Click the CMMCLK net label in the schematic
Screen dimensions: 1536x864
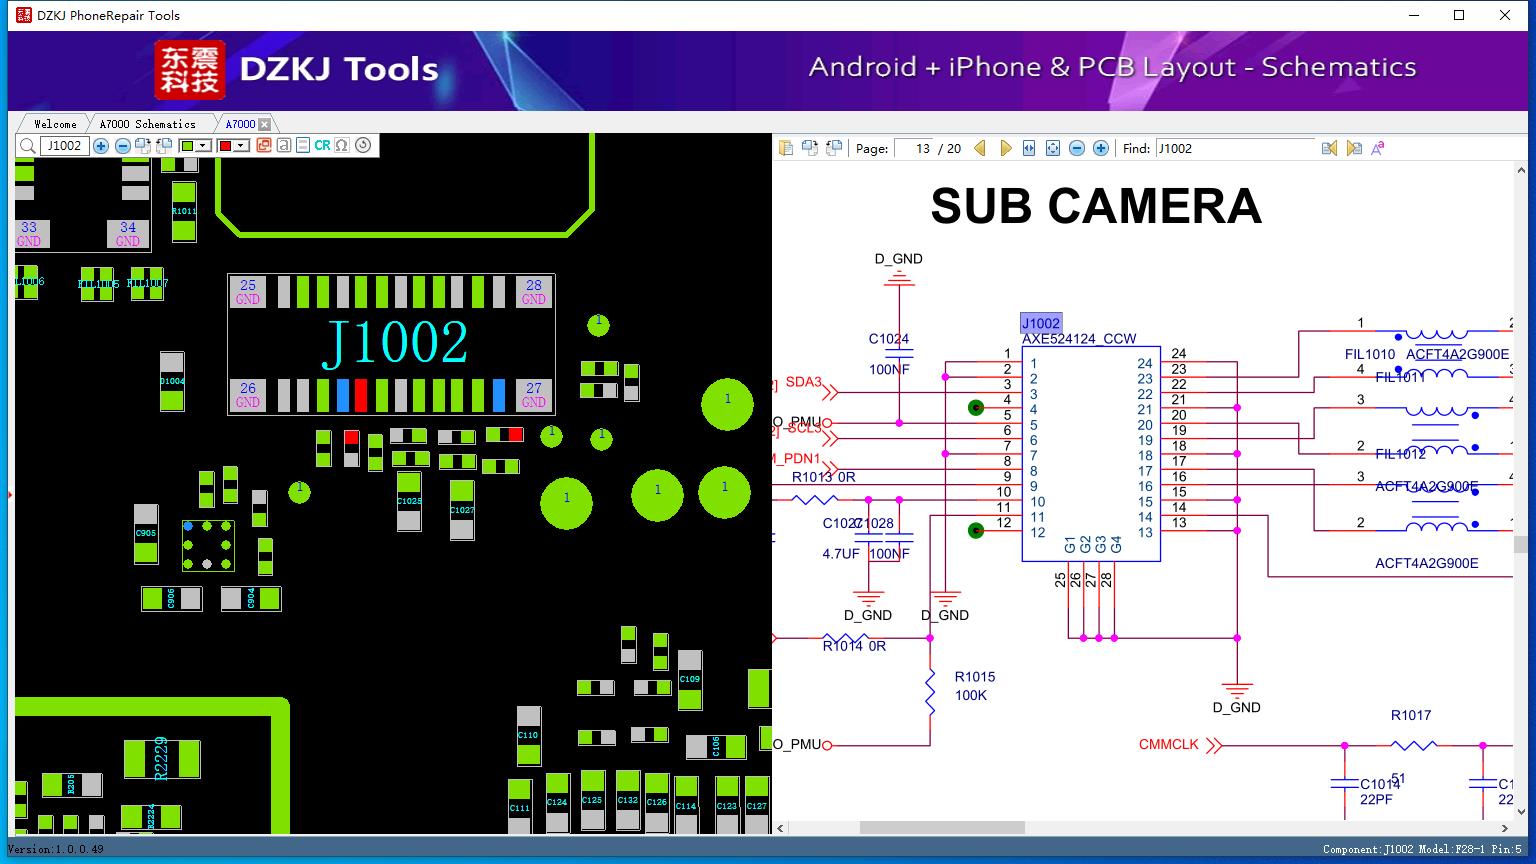1168,745
